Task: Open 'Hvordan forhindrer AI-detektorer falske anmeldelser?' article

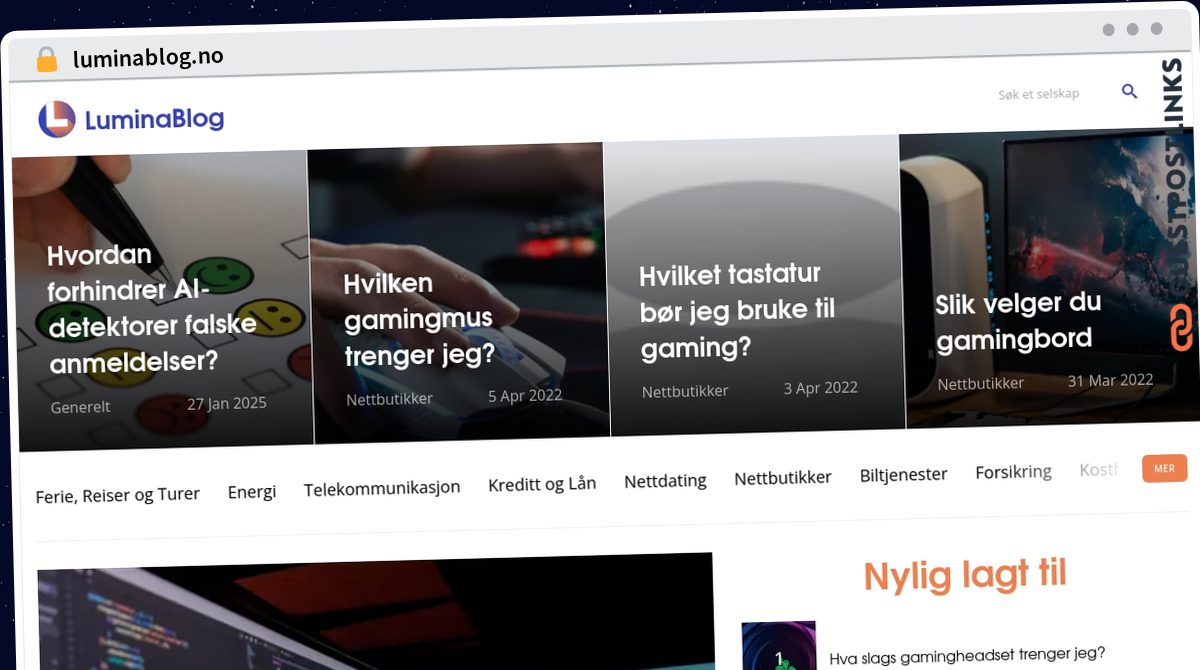Action: (x=151, y=308)
